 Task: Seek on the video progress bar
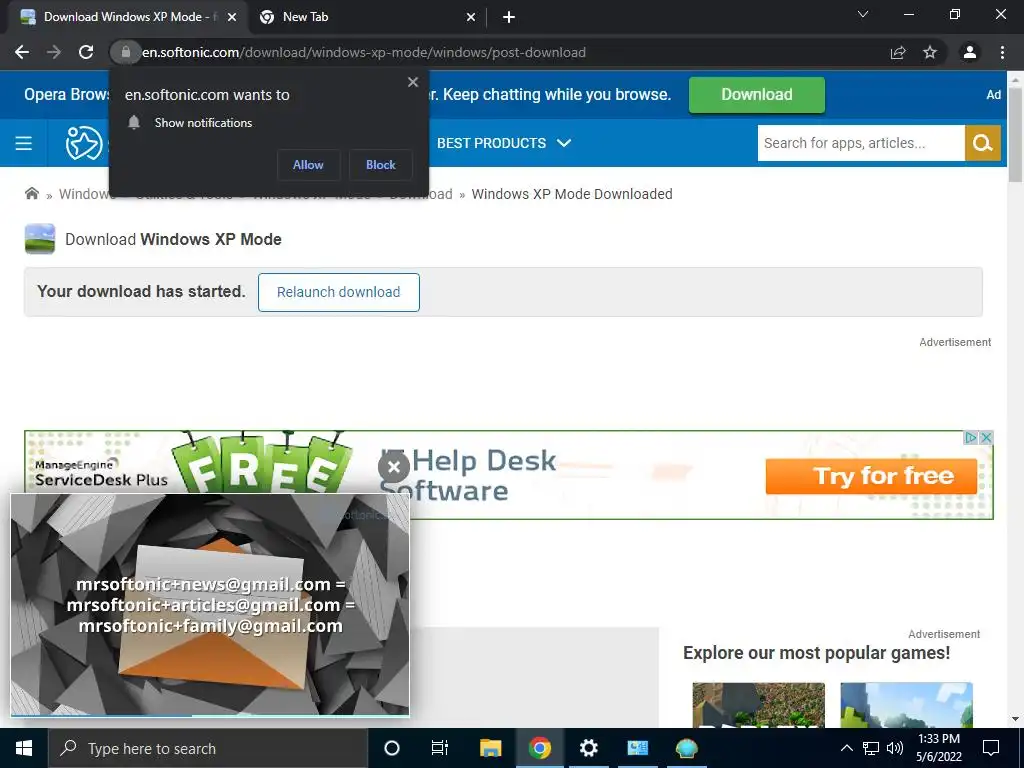click(x=210, y=716)
